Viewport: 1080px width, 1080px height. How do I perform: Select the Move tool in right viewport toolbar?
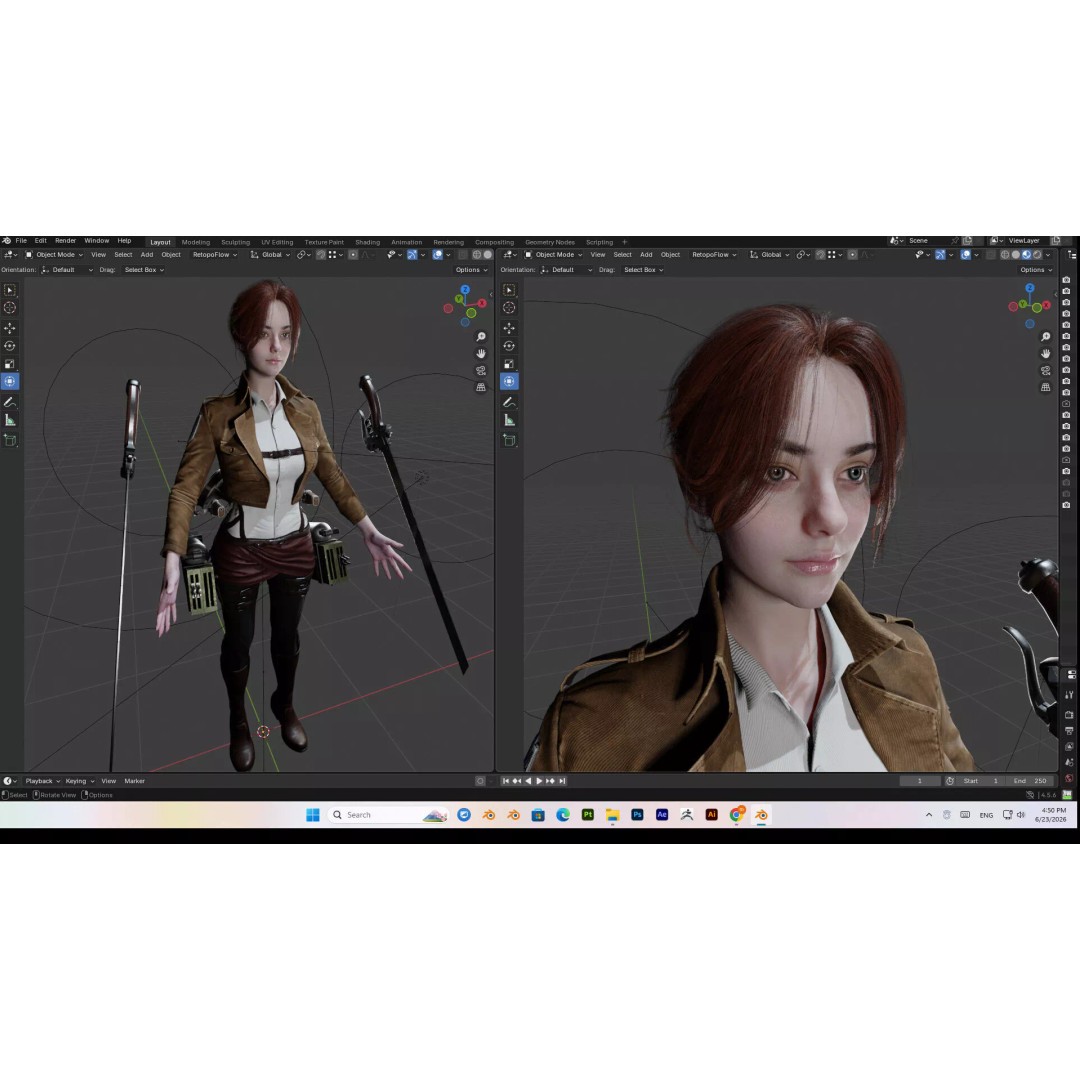509,328
